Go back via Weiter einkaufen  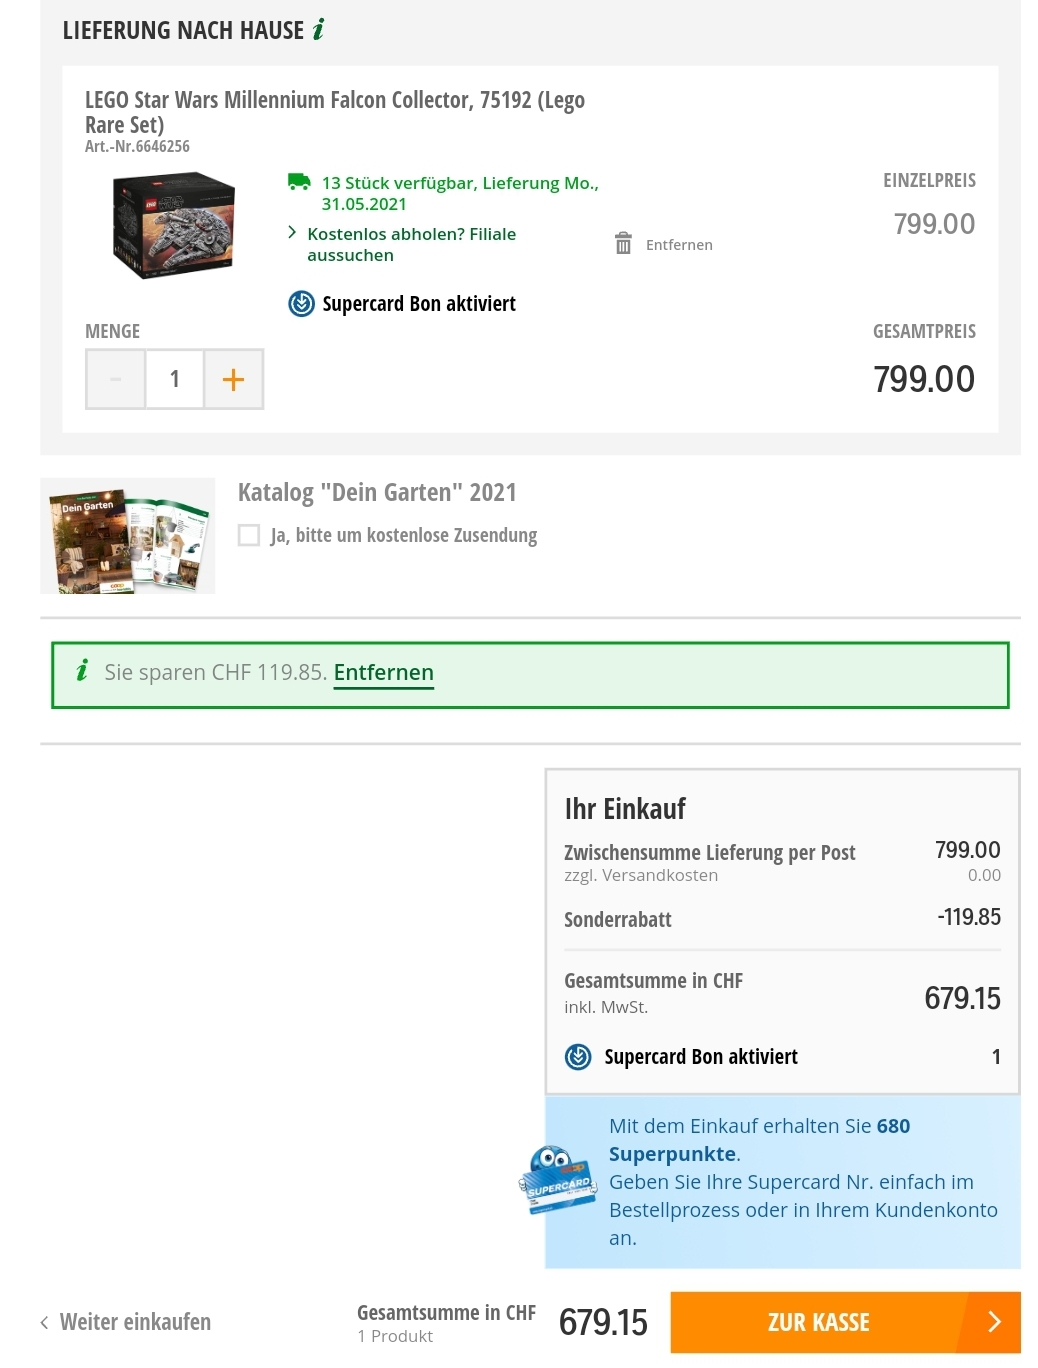[x=126, y=1322]
